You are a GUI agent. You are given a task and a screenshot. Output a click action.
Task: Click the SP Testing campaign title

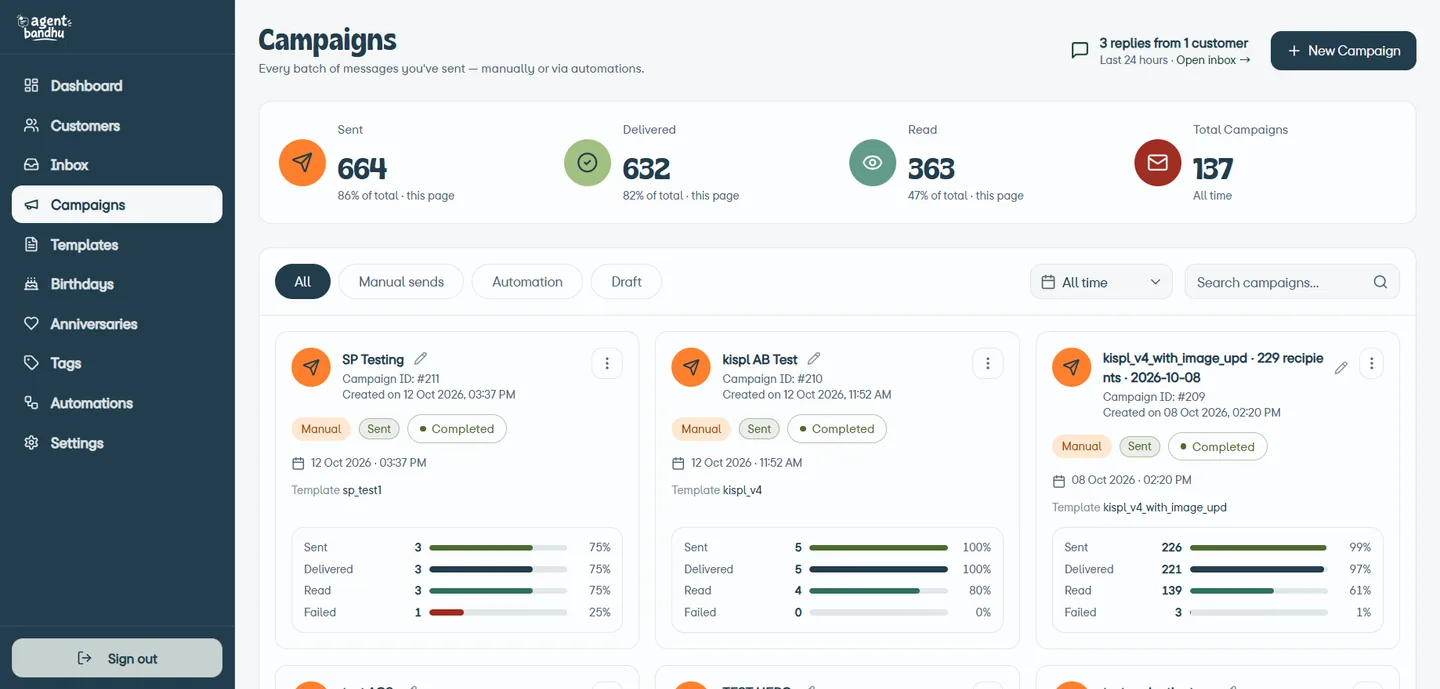[x=373, y=359]
